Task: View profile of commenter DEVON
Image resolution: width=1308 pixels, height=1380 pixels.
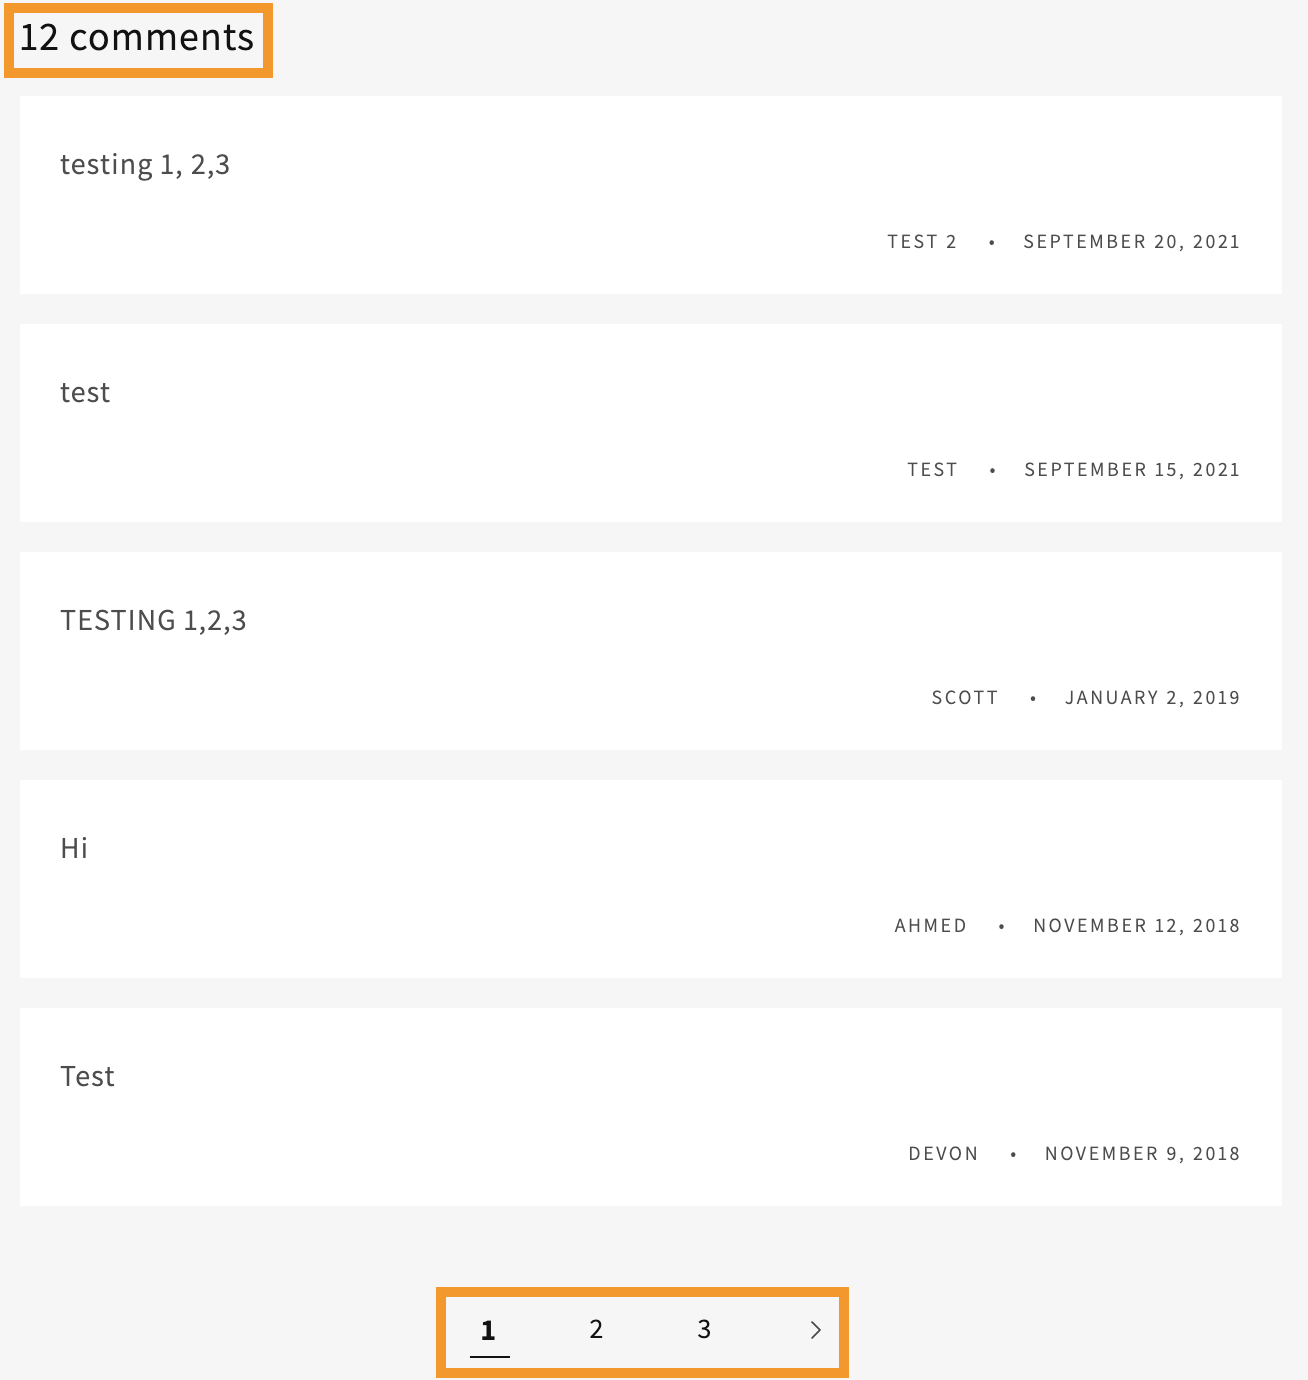Action: (943, 1153)
